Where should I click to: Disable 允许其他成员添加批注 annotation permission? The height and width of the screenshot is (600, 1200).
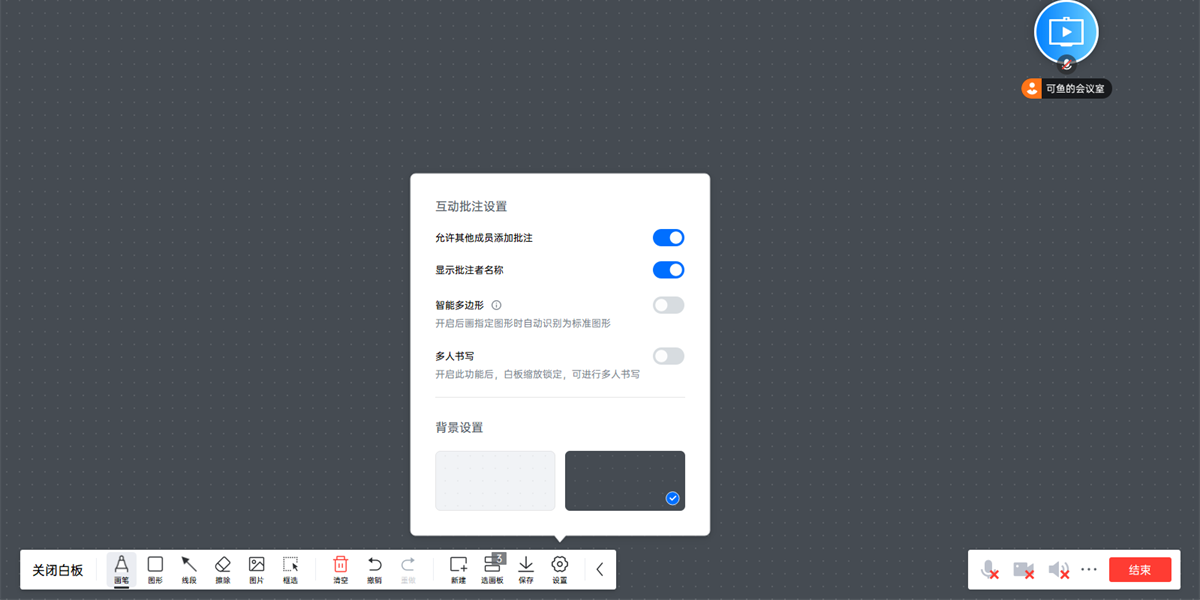point(668,237)
